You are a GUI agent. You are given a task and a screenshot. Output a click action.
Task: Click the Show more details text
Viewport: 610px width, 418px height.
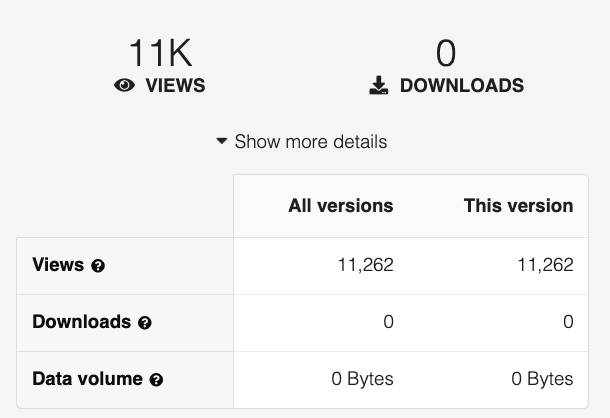point(310,142)
